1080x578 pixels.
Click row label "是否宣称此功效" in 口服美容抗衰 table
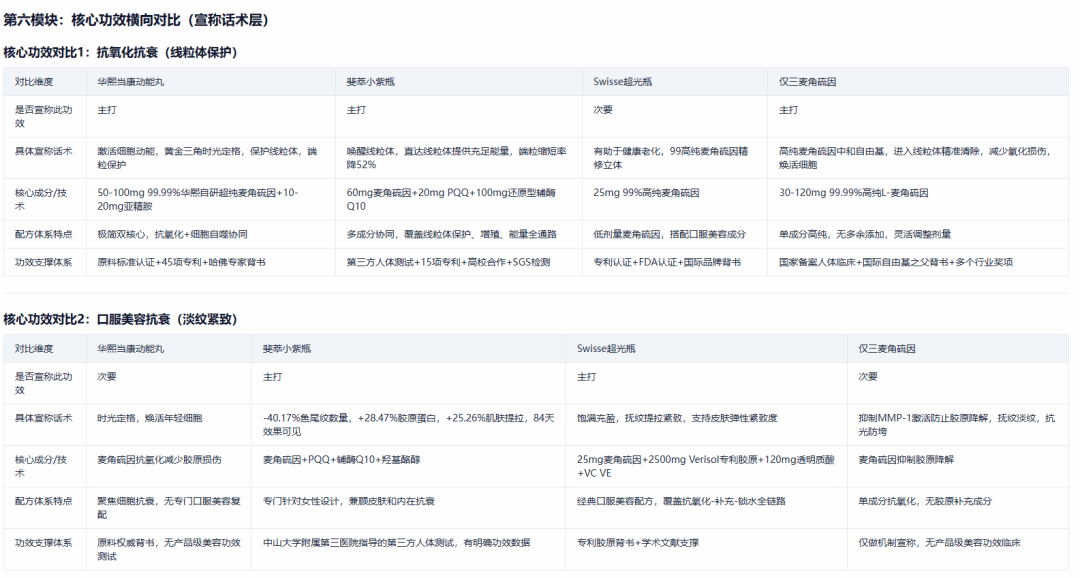pyautogui.click(x=43, y=384)
